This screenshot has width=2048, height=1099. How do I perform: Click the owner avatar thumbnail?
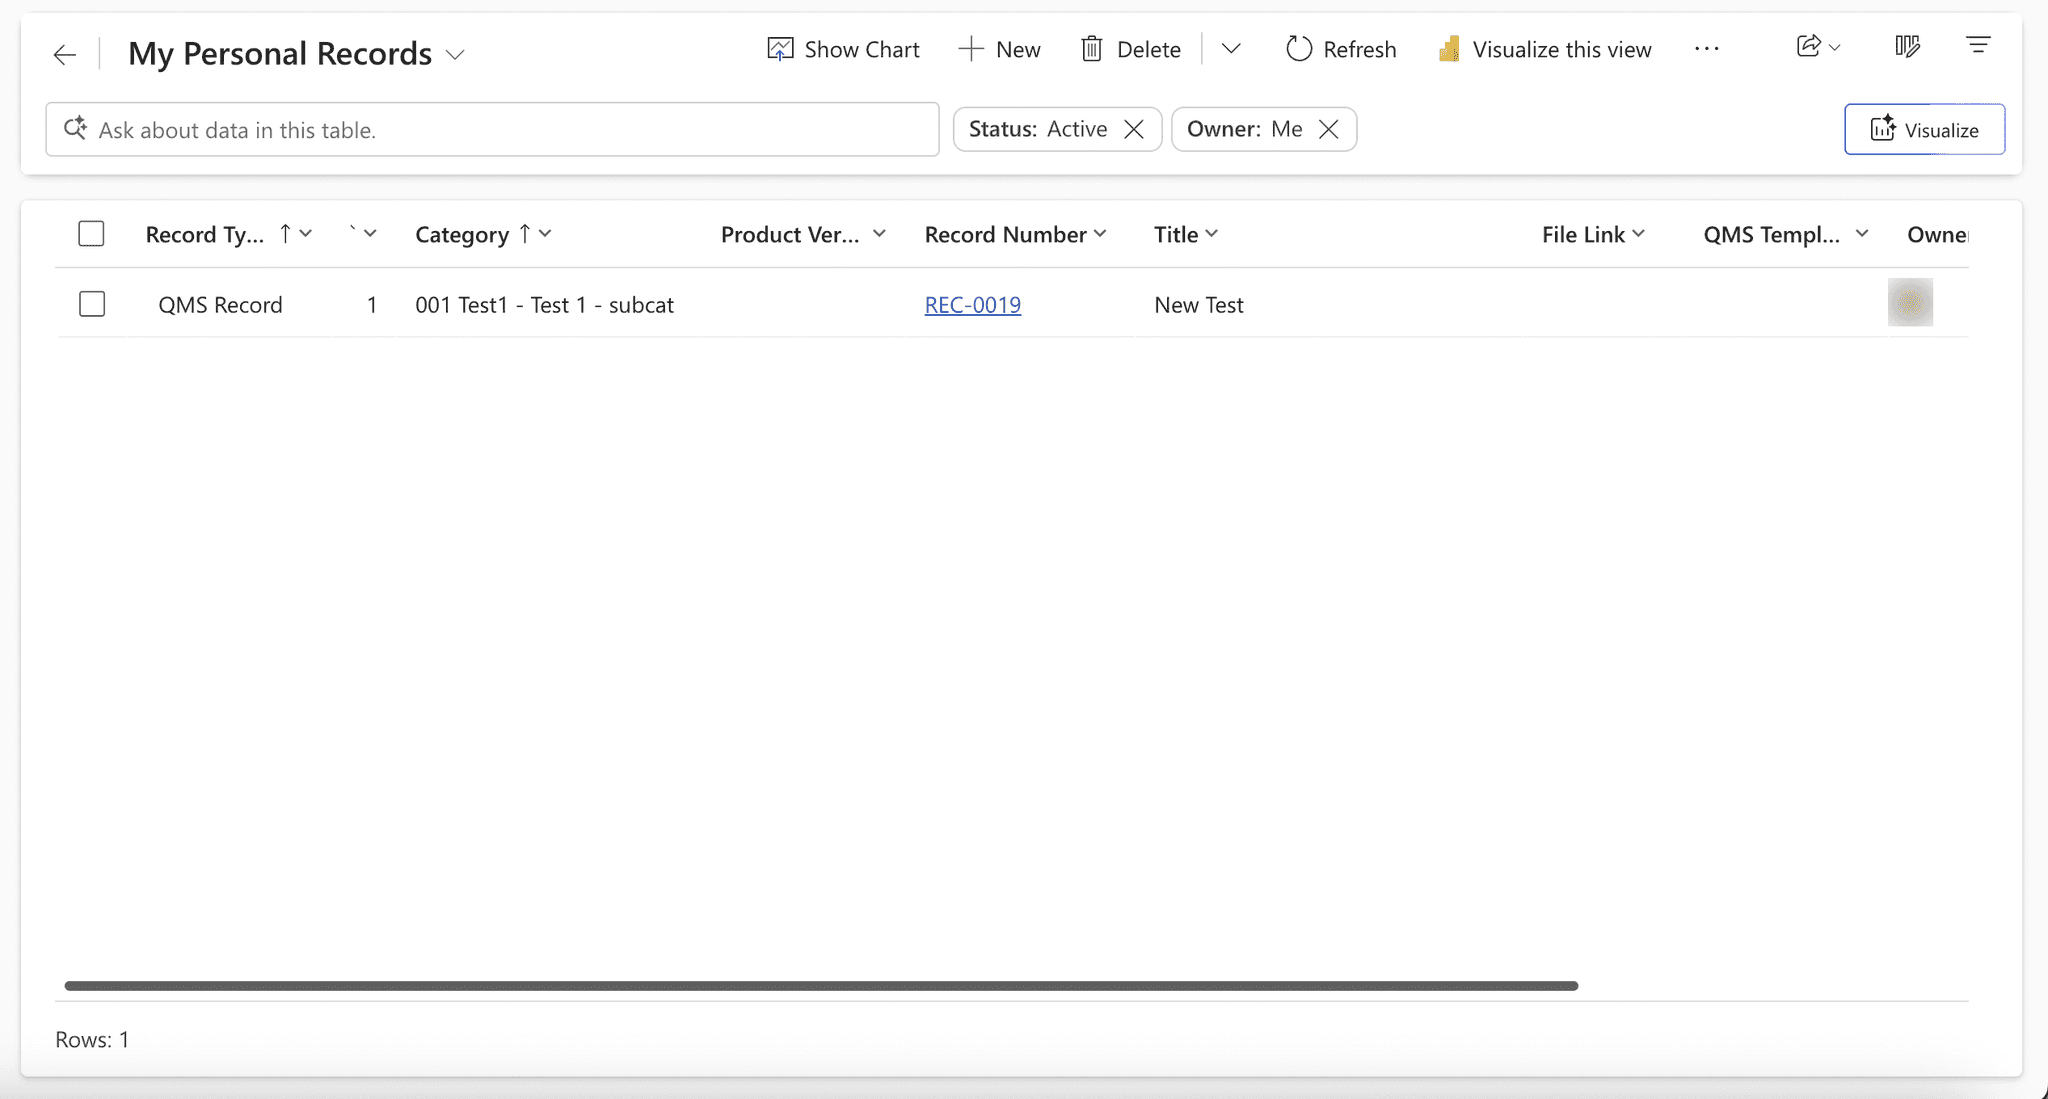(1910, 302)
